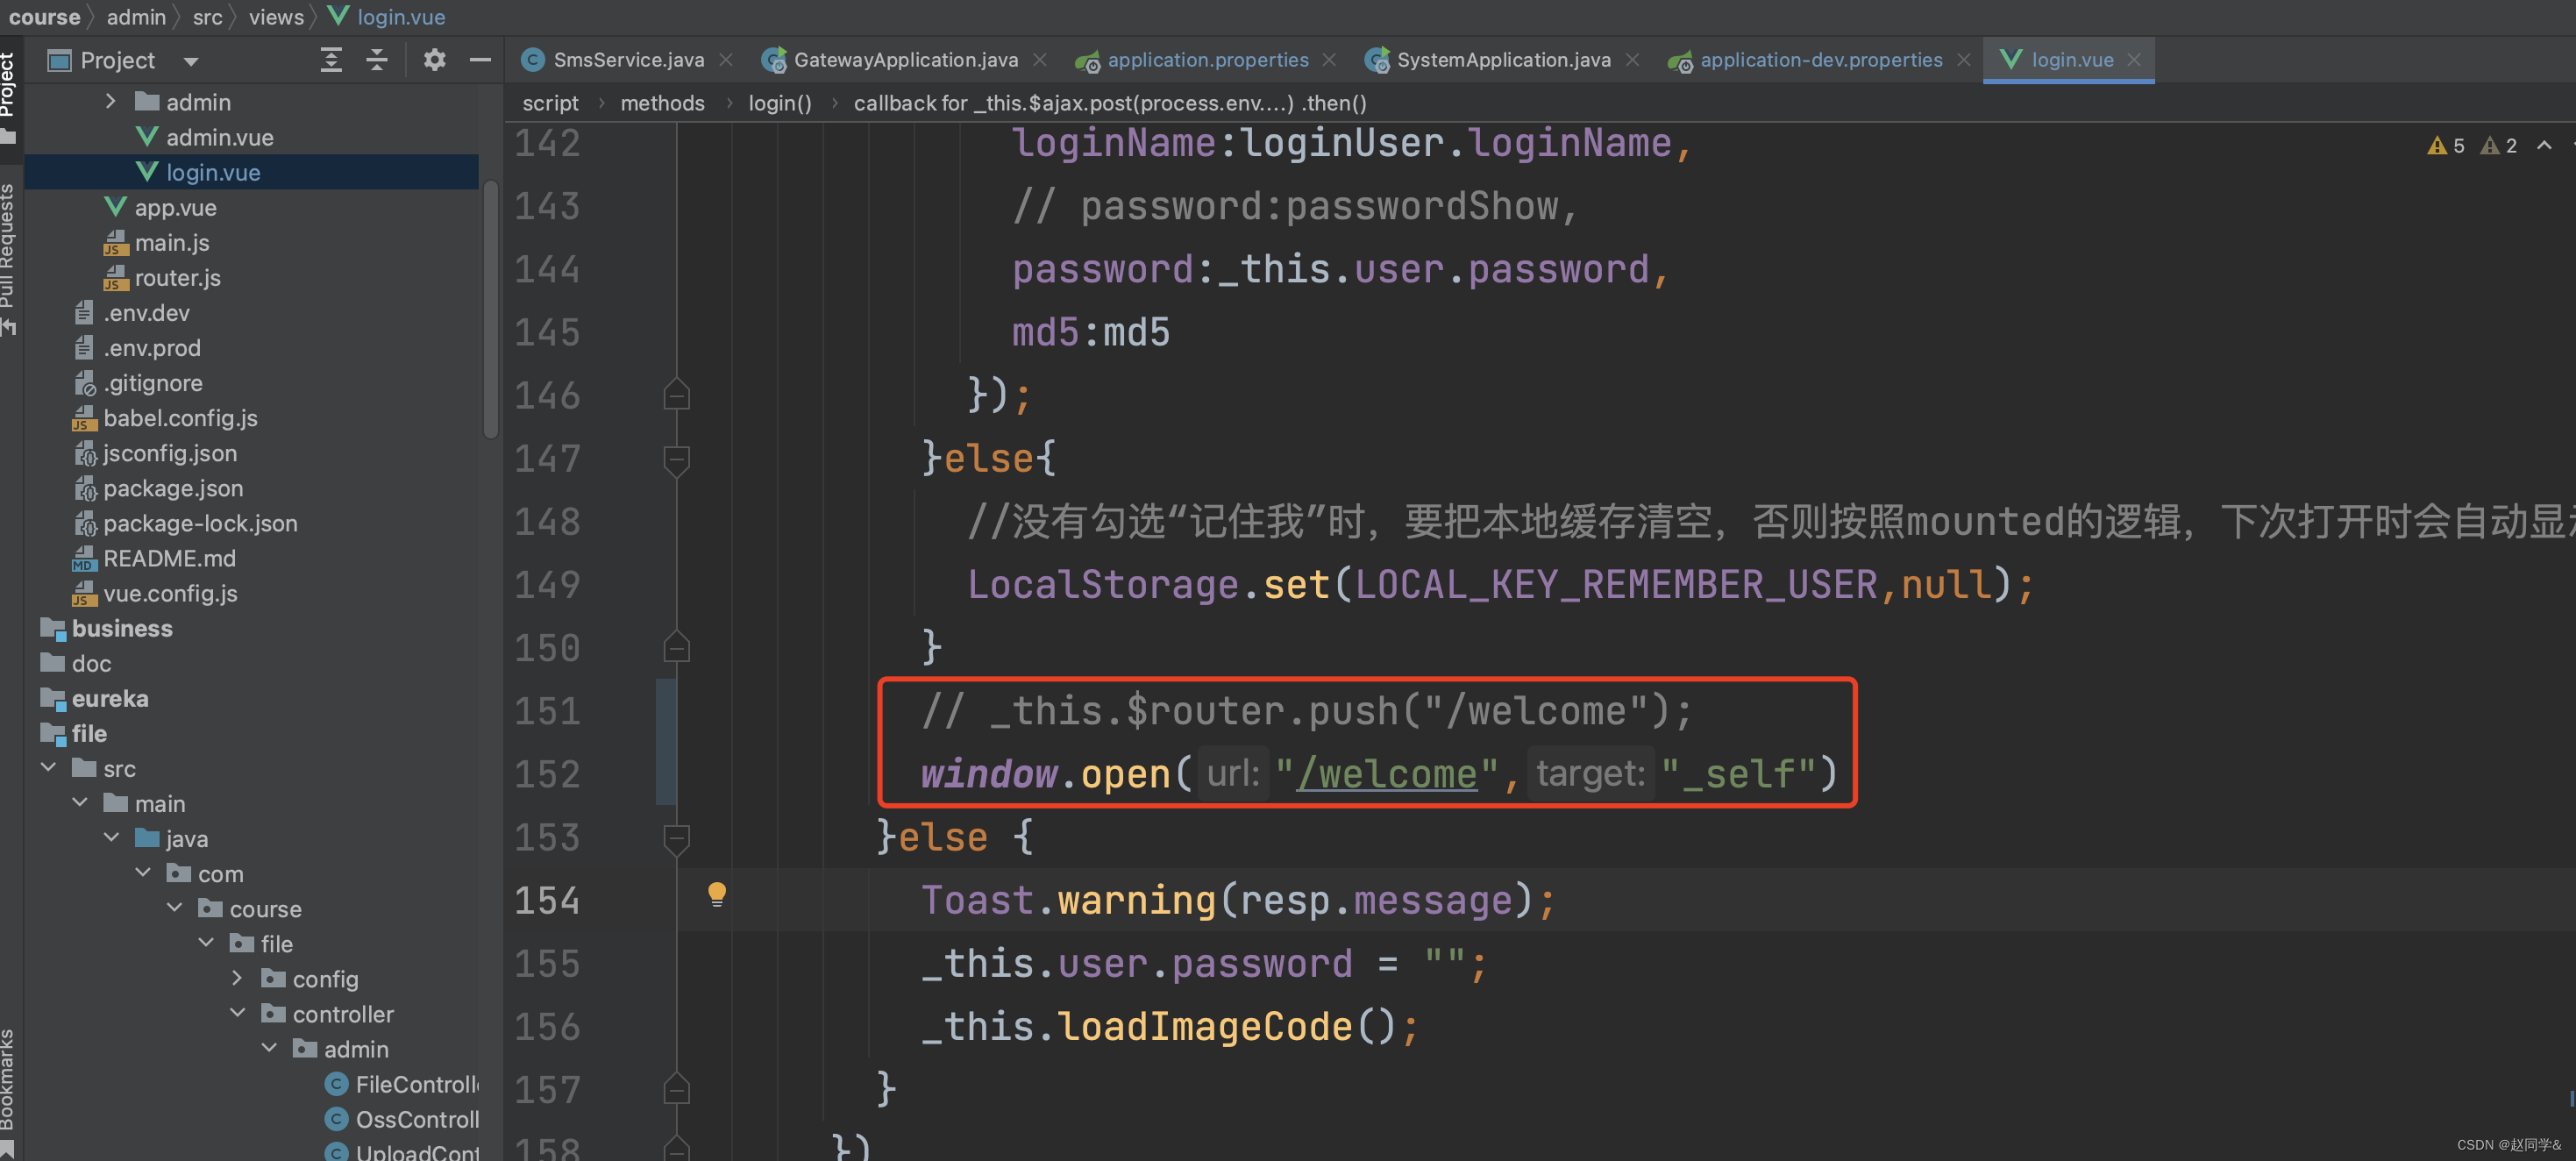Switch to the SmsService.java tab

tap(627, 60)
